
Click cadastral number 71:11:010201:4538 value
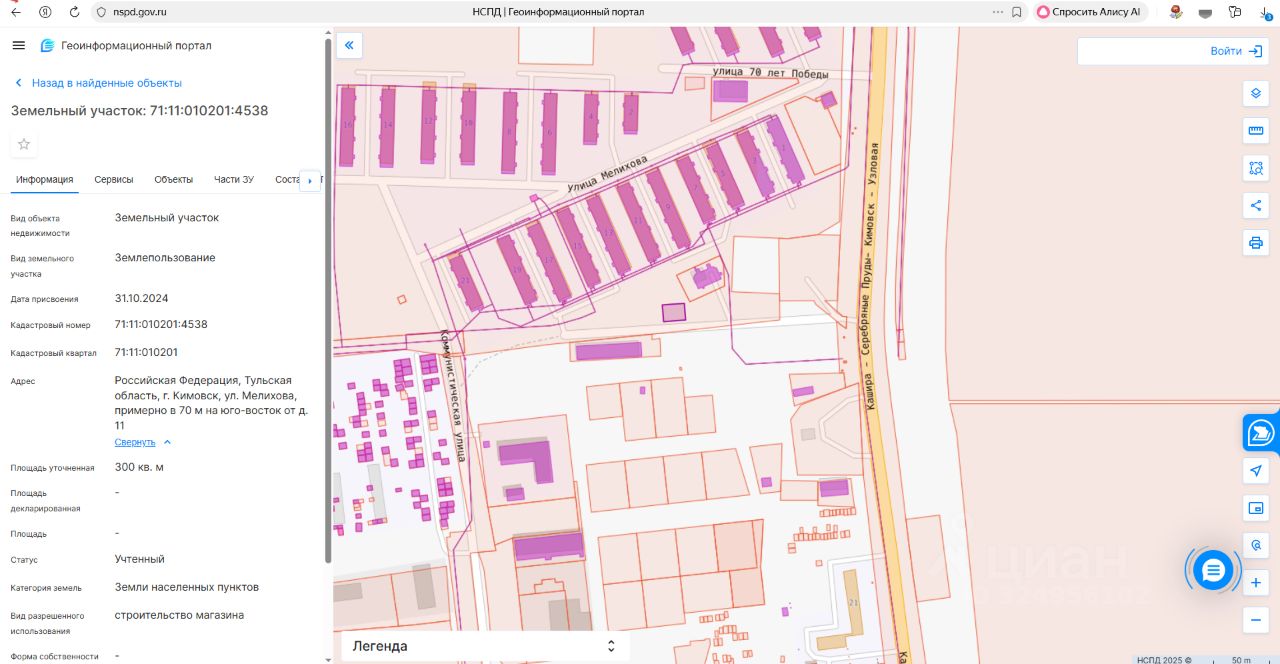tap(161, 324)
